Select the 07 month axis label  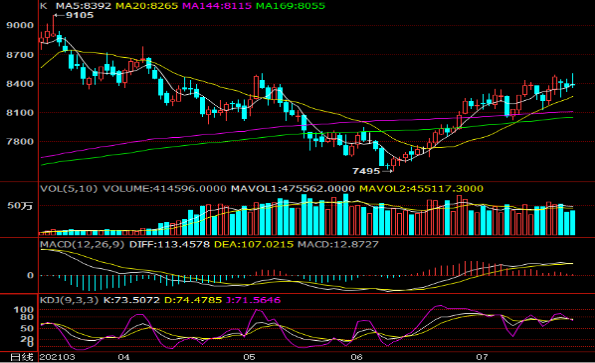pyautogui.click(x=482, y=357)
